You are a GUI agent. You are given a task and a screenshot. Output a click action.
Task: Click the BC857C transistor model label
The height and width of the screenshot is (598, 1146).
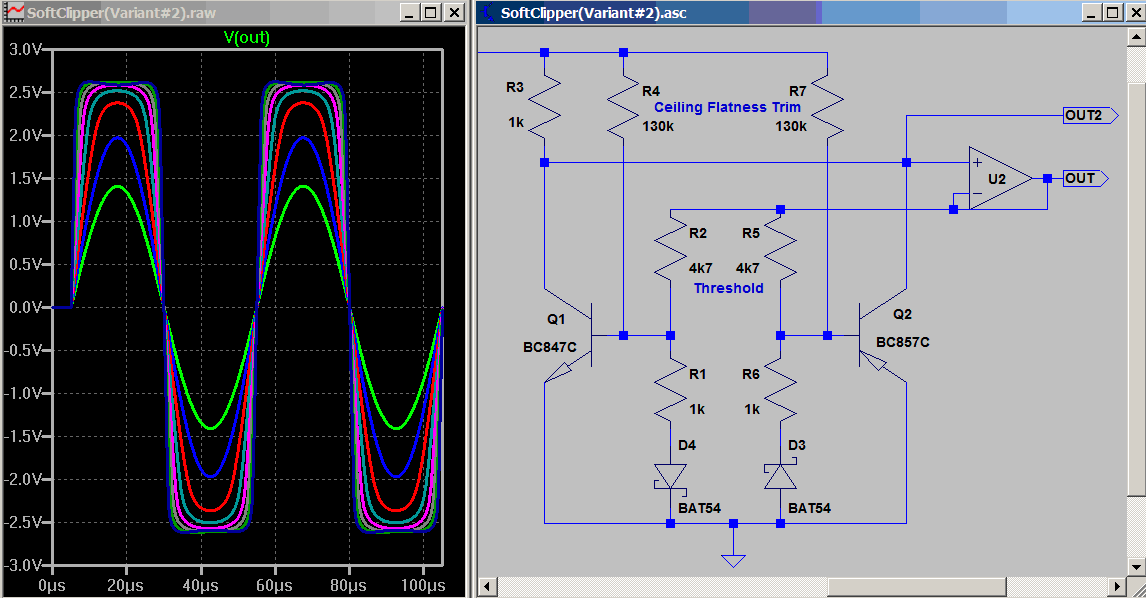903,342
